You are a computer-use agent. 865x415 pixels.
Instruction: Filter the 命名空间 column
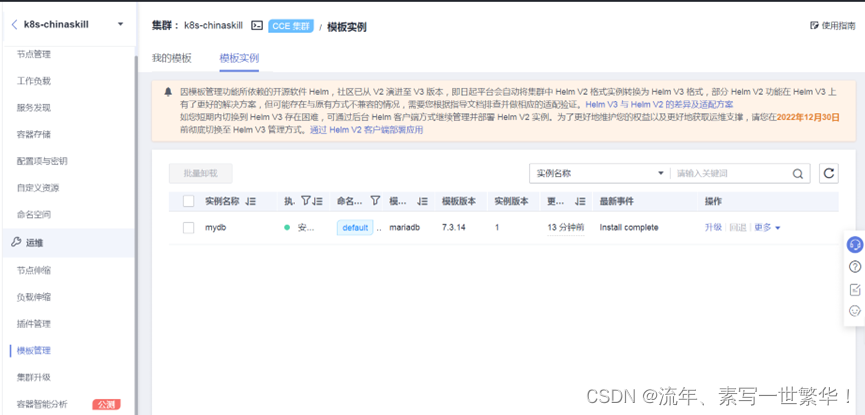(x=375, y=201)
